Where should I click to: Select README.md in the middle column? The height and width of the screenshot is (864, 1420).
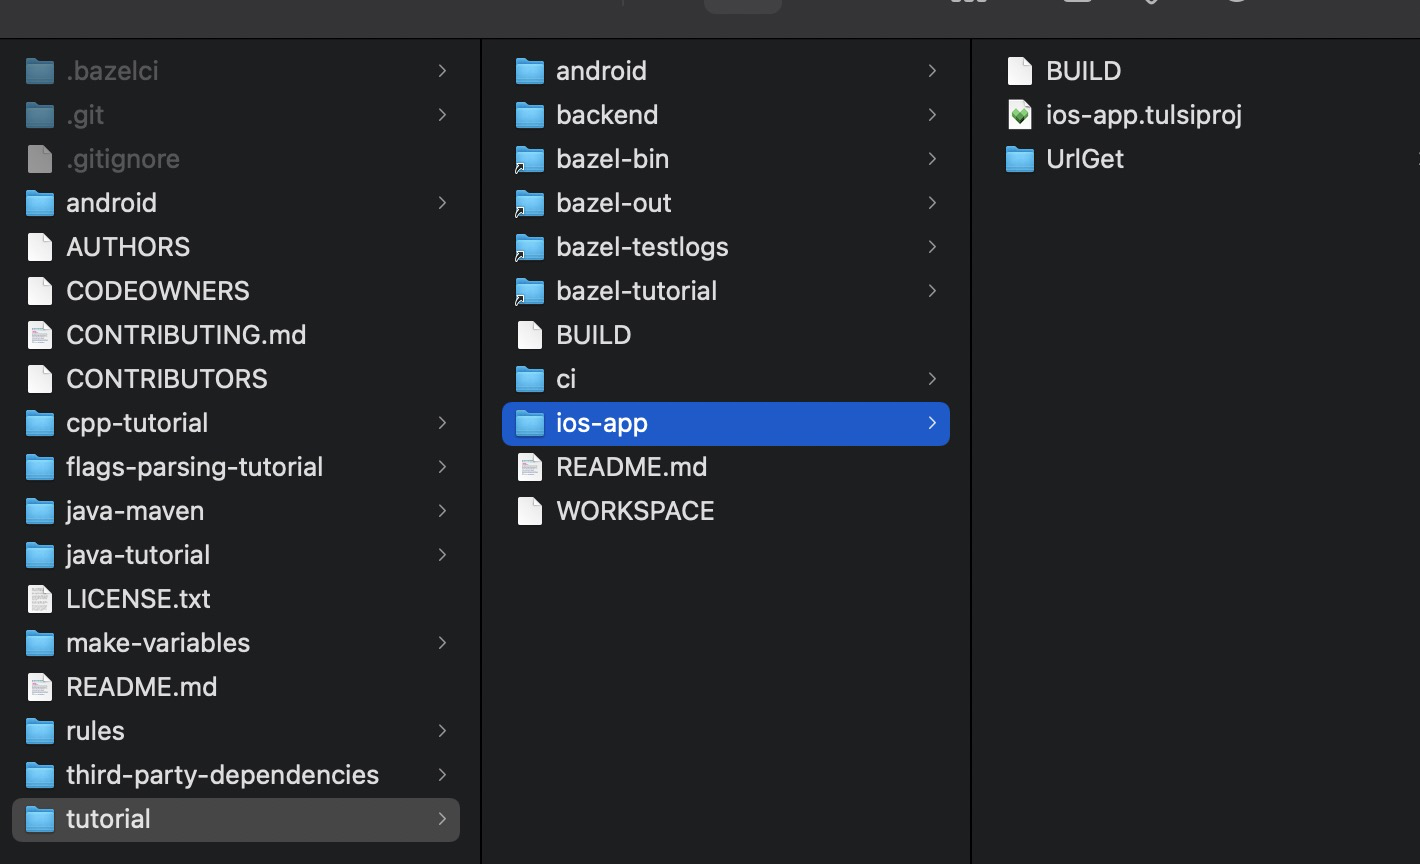631,466
